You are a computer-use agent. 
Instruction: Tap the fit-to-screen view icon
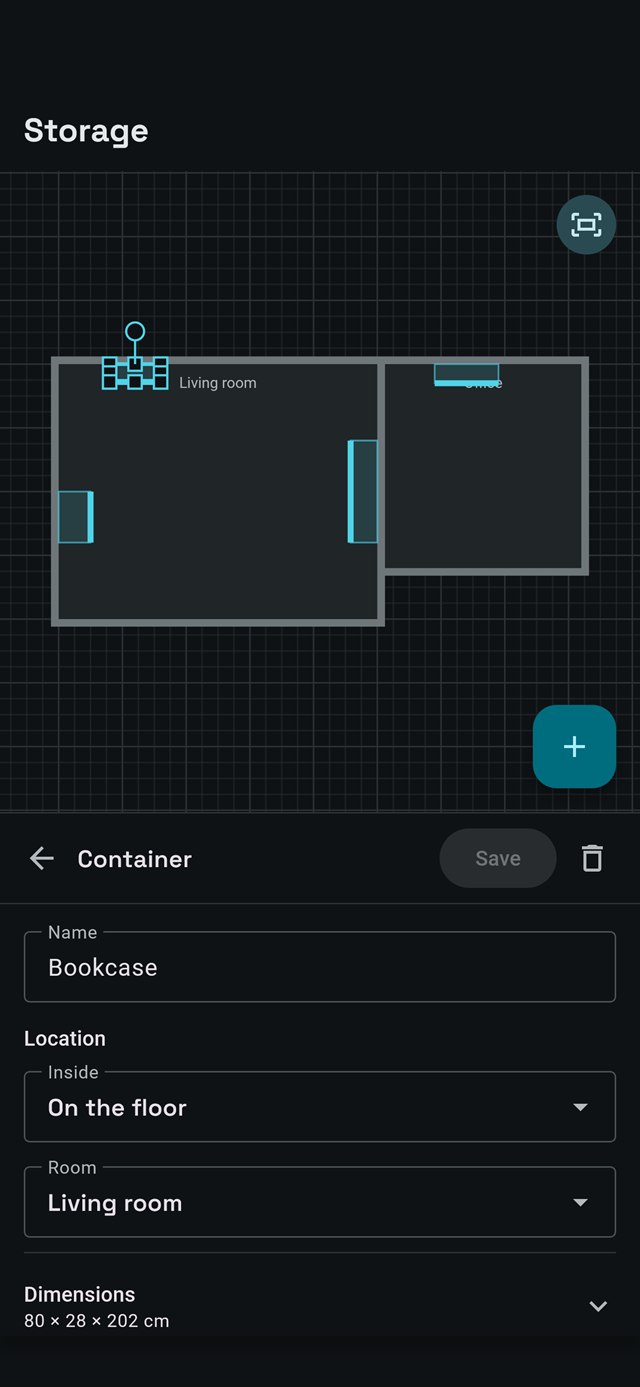(586, 224)
